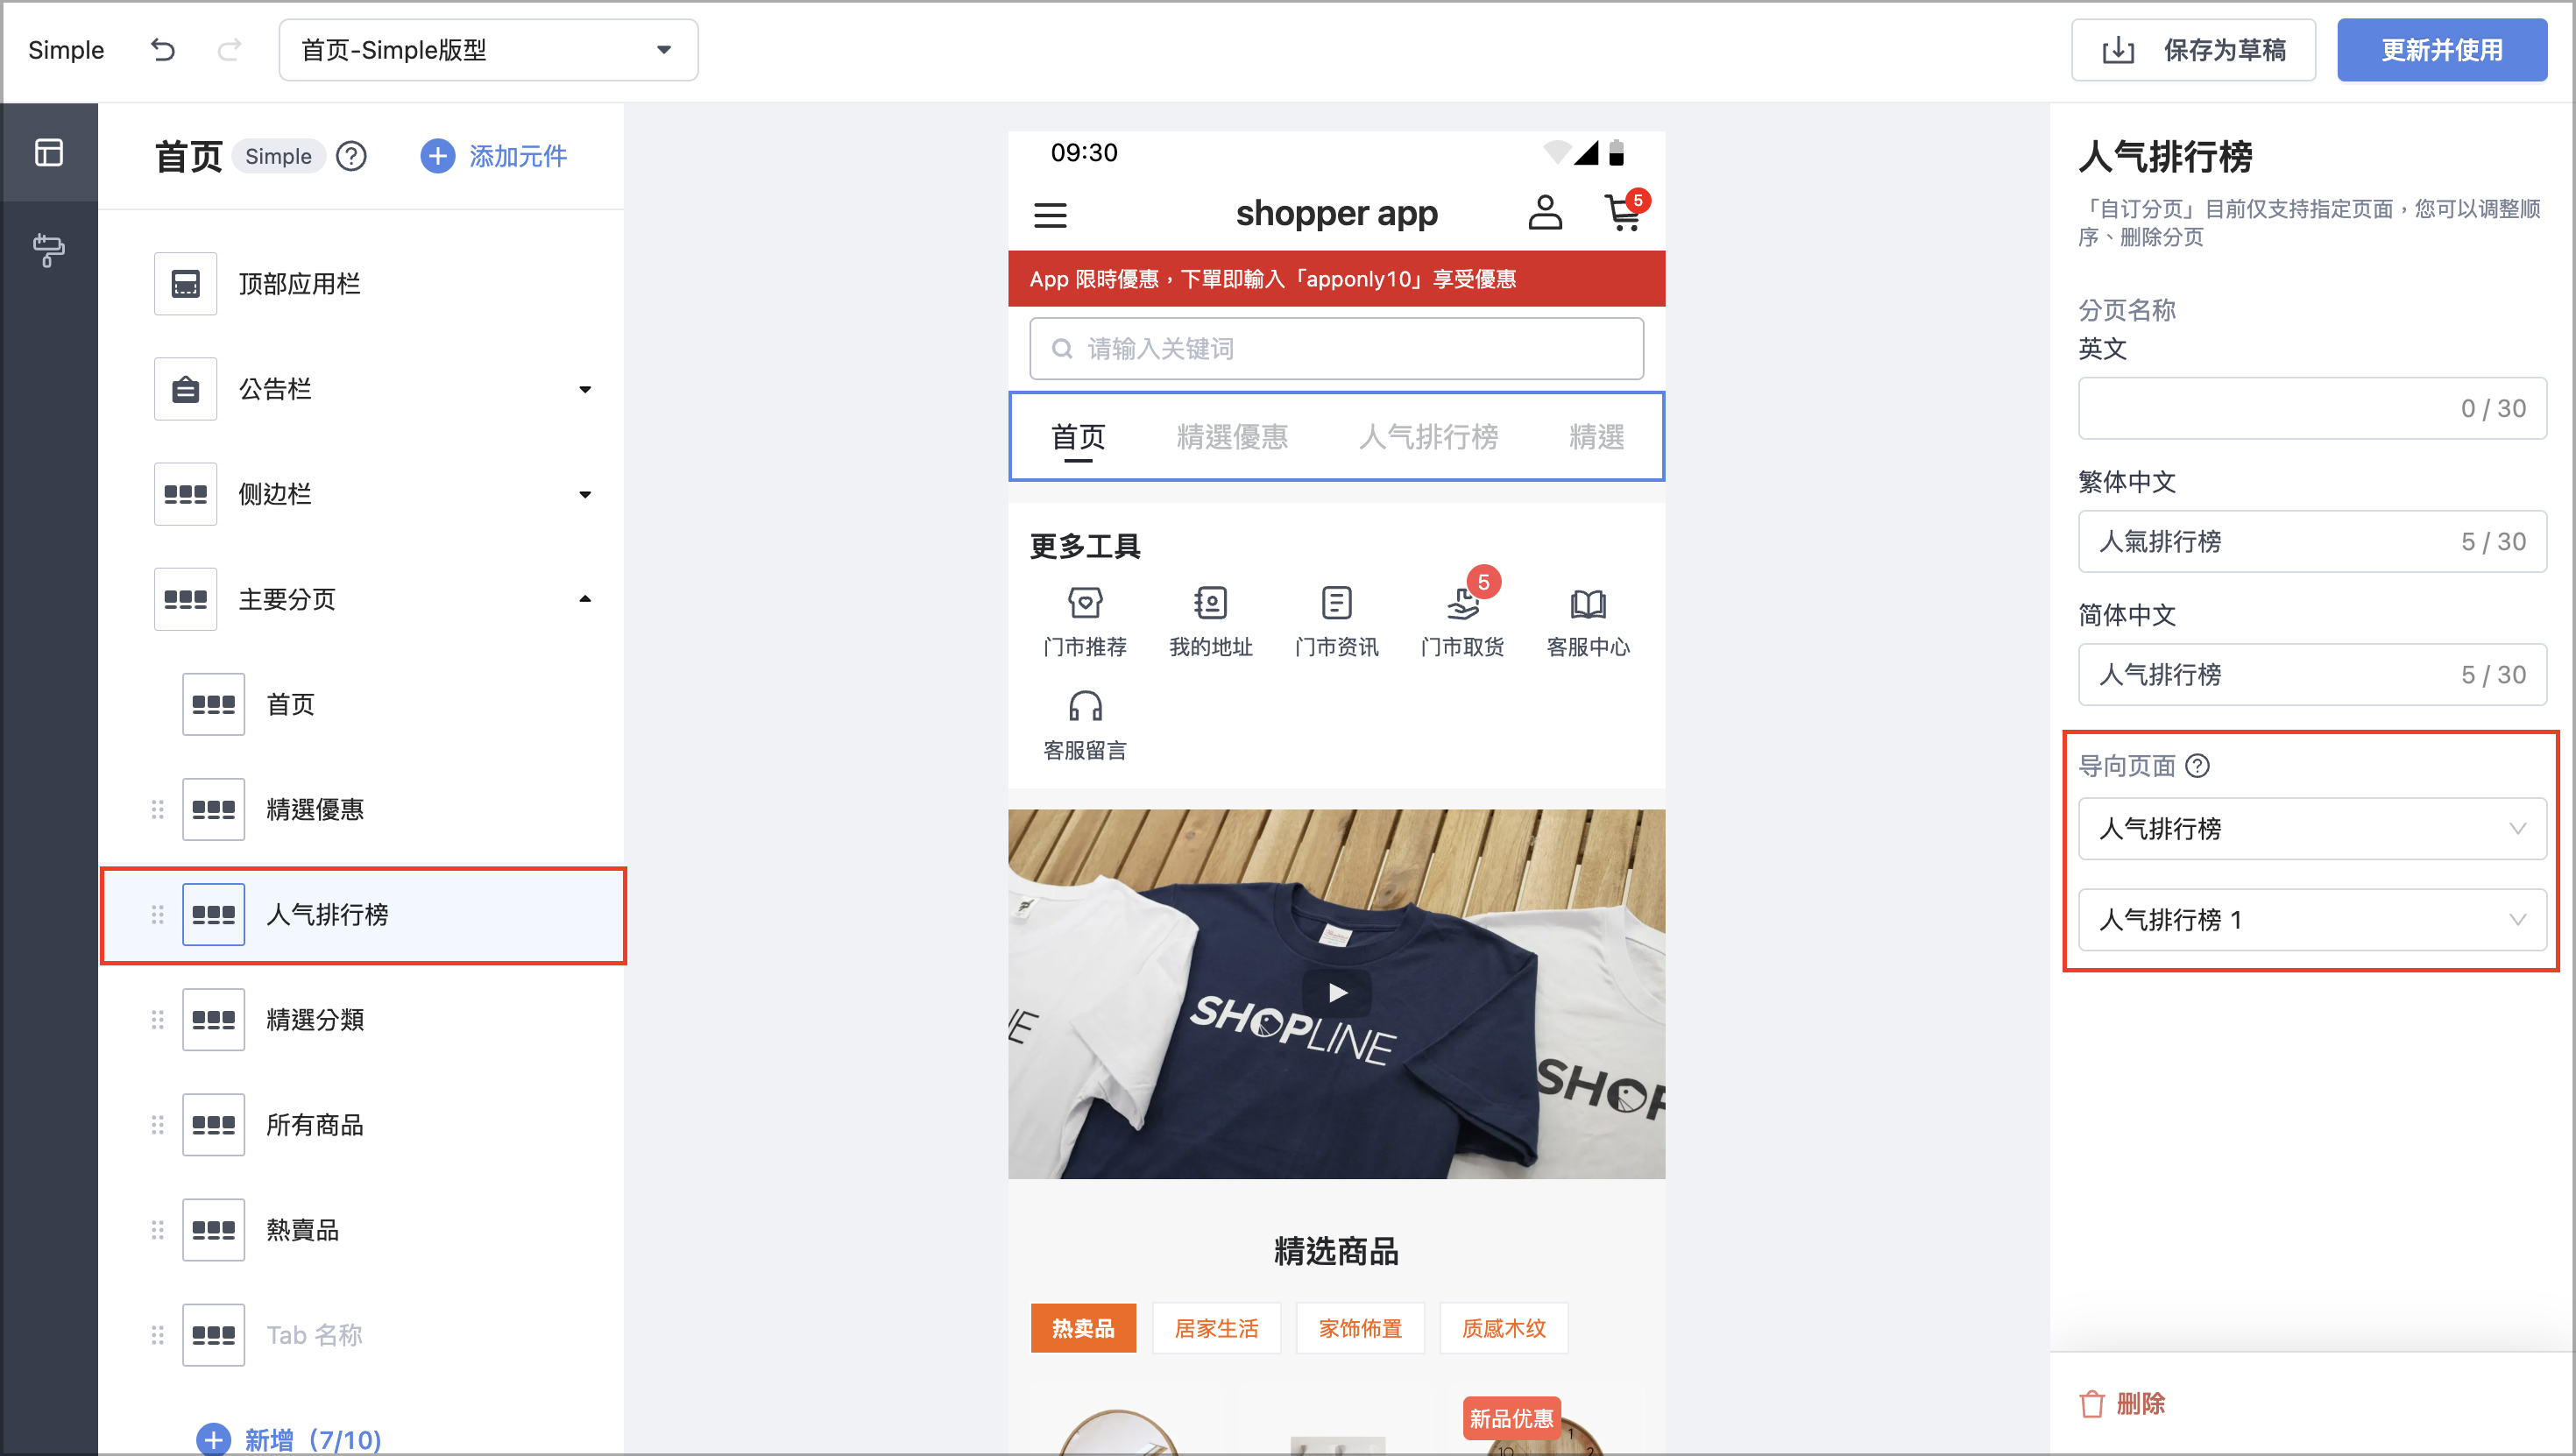Screen dimensions: 2576x1456
Task: Switch to 人气排行榜 tab in preview
Action: (1428, 436)
